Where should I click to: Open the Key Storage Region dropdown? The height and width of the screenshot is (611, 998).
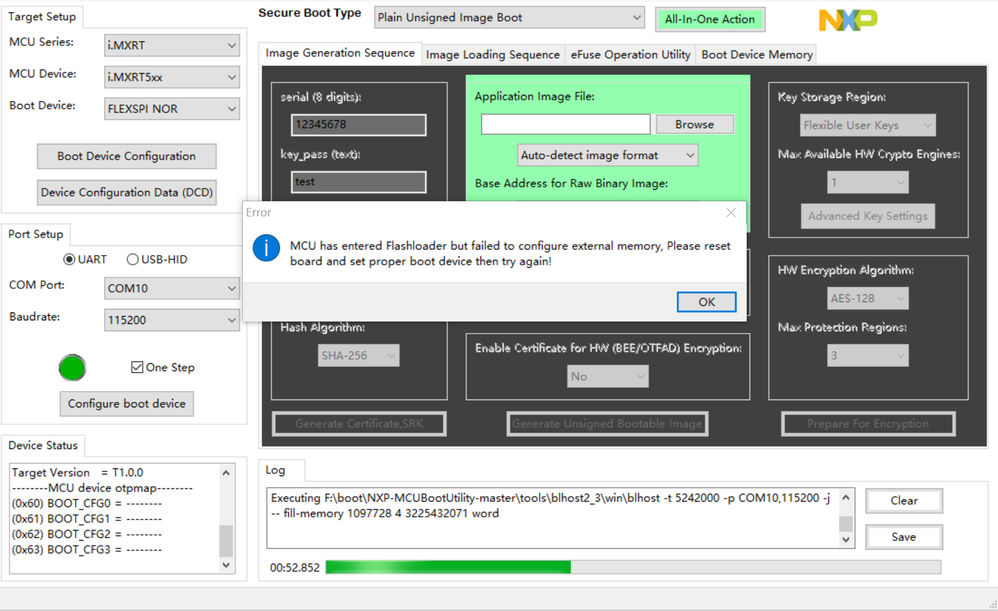[868, 125]
